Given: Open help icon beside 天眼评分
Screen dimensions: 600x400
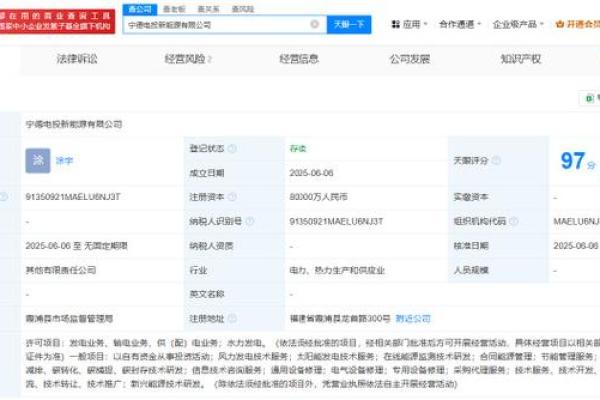Looking at the screenshot, I should pos(496,161).
